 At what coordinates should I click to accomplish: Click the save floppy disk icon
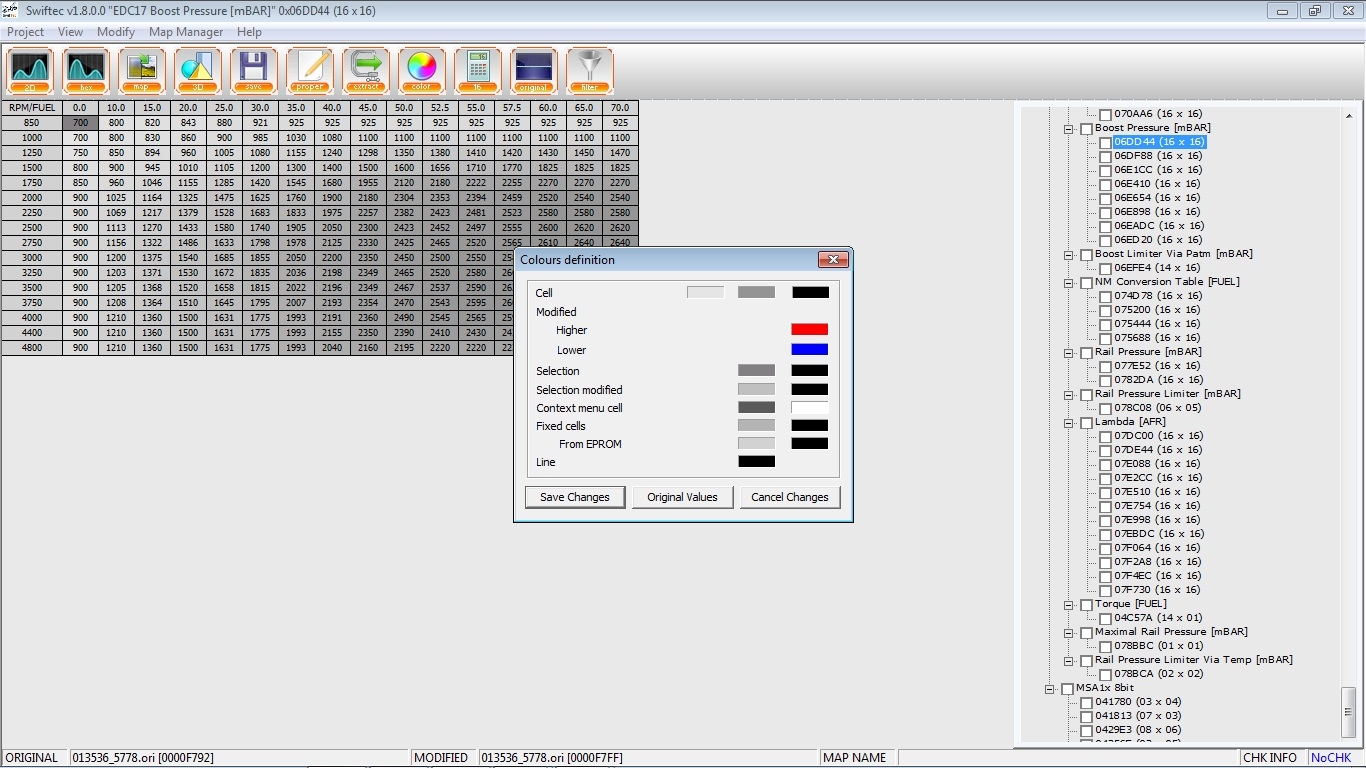tap(254, 71)
